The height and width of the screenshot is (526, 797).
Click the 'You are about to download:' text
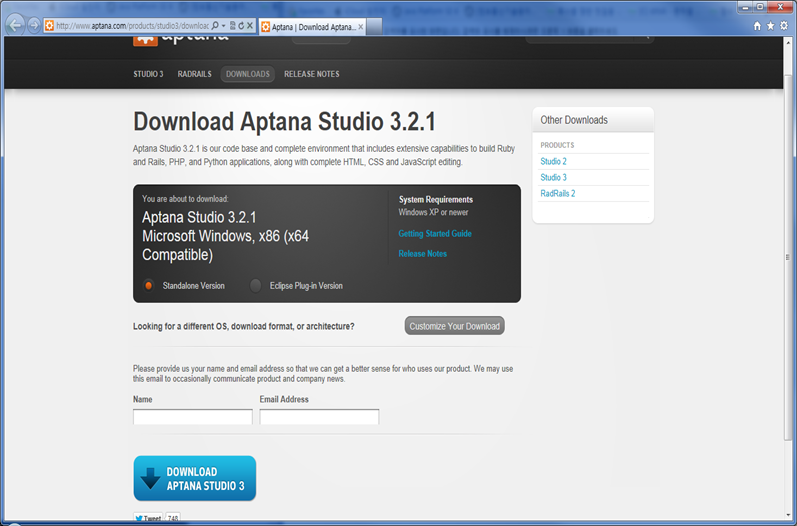pos(185,199)
